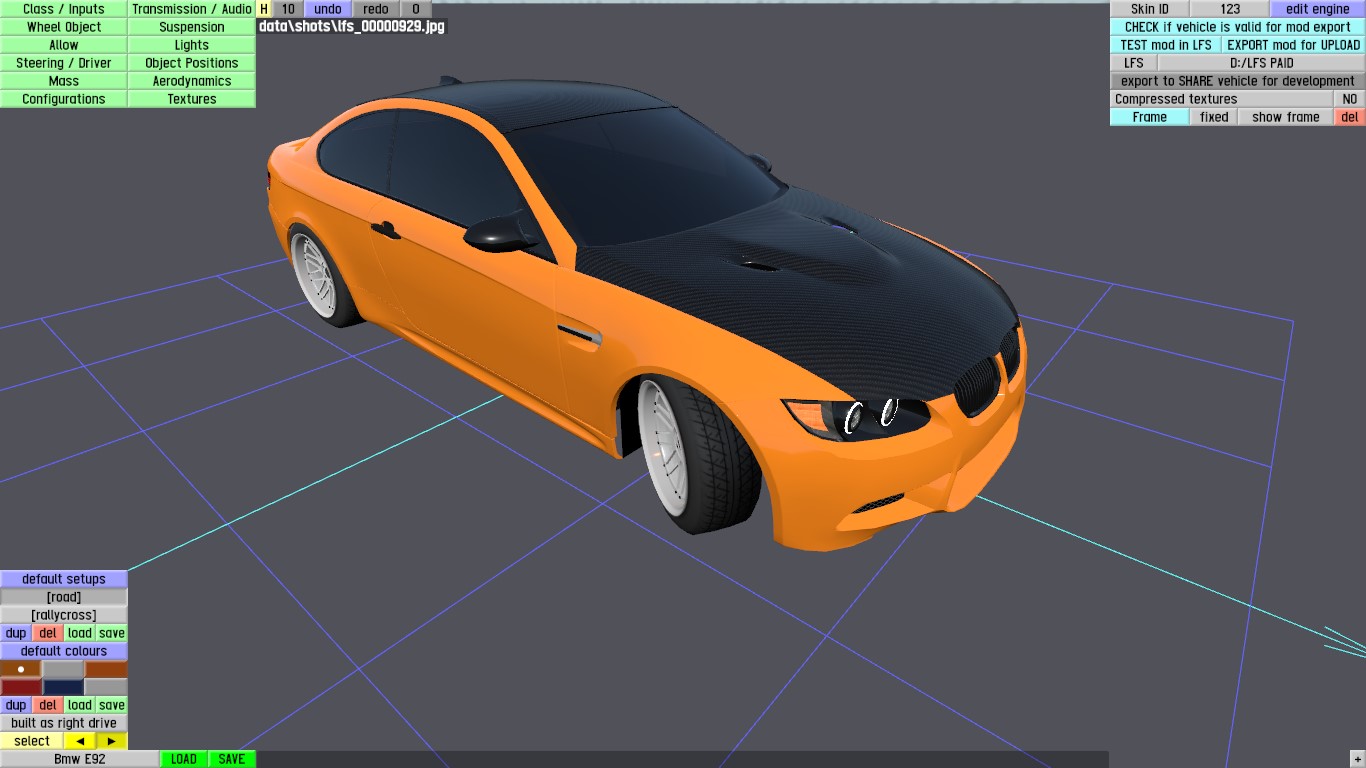
Task: Click the redo count showing 0
Action: (x=416, y=9)
